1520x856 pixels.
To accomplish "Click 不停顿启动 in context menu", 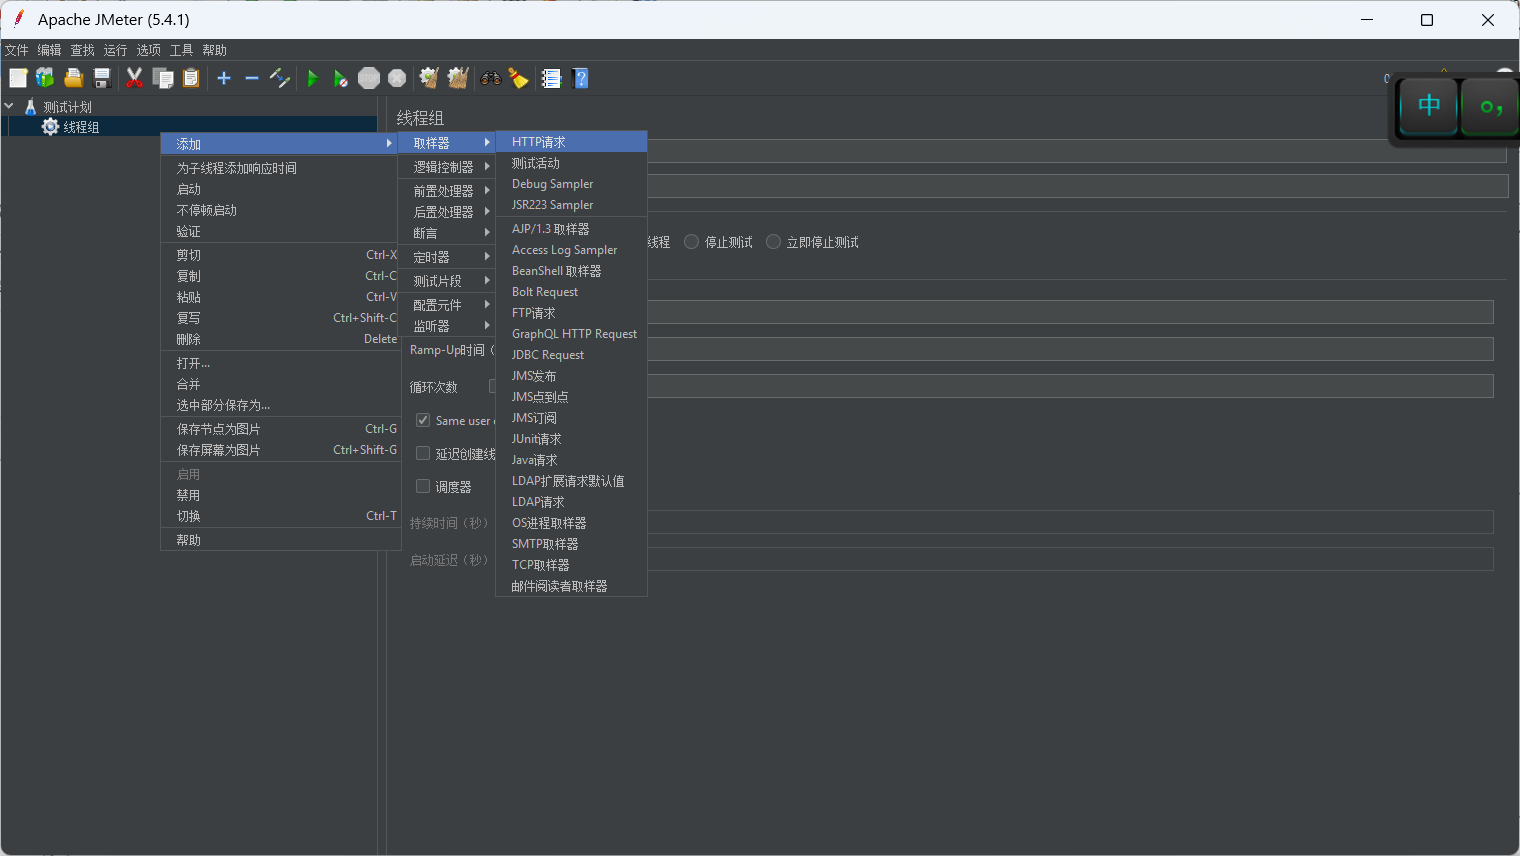I will [x=280, y=210].
